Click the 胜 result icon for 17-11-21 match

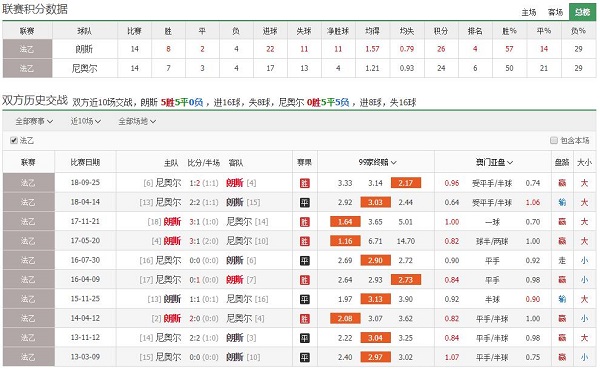click(305, 222)
